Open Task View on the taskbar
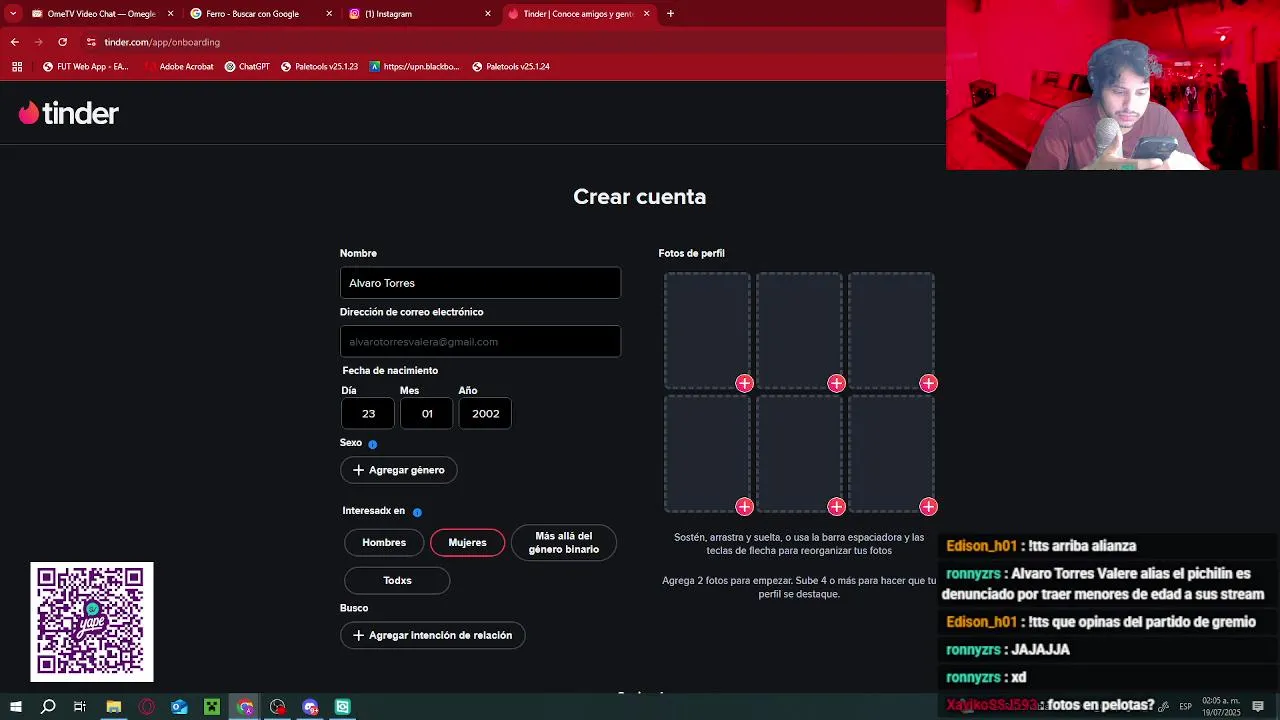The width and height of the screenshot is (1280, 720). [80, 707]
